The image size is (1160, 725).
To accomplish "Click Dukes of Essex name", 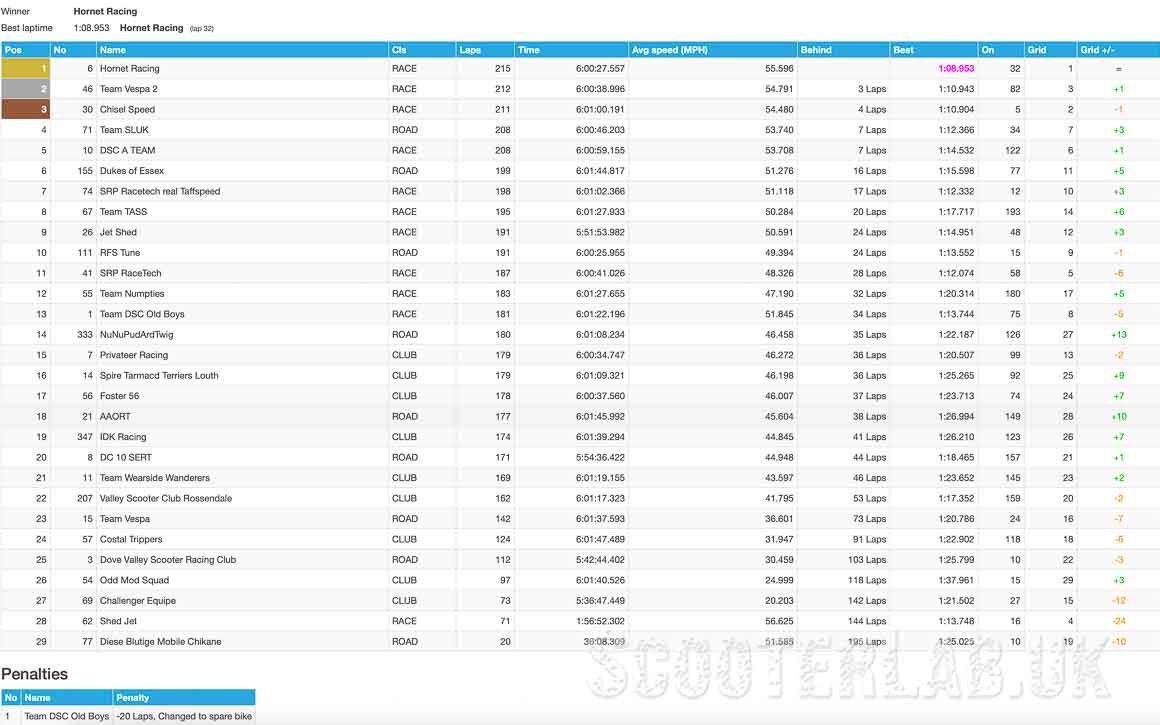I will [x=132, y=171].
